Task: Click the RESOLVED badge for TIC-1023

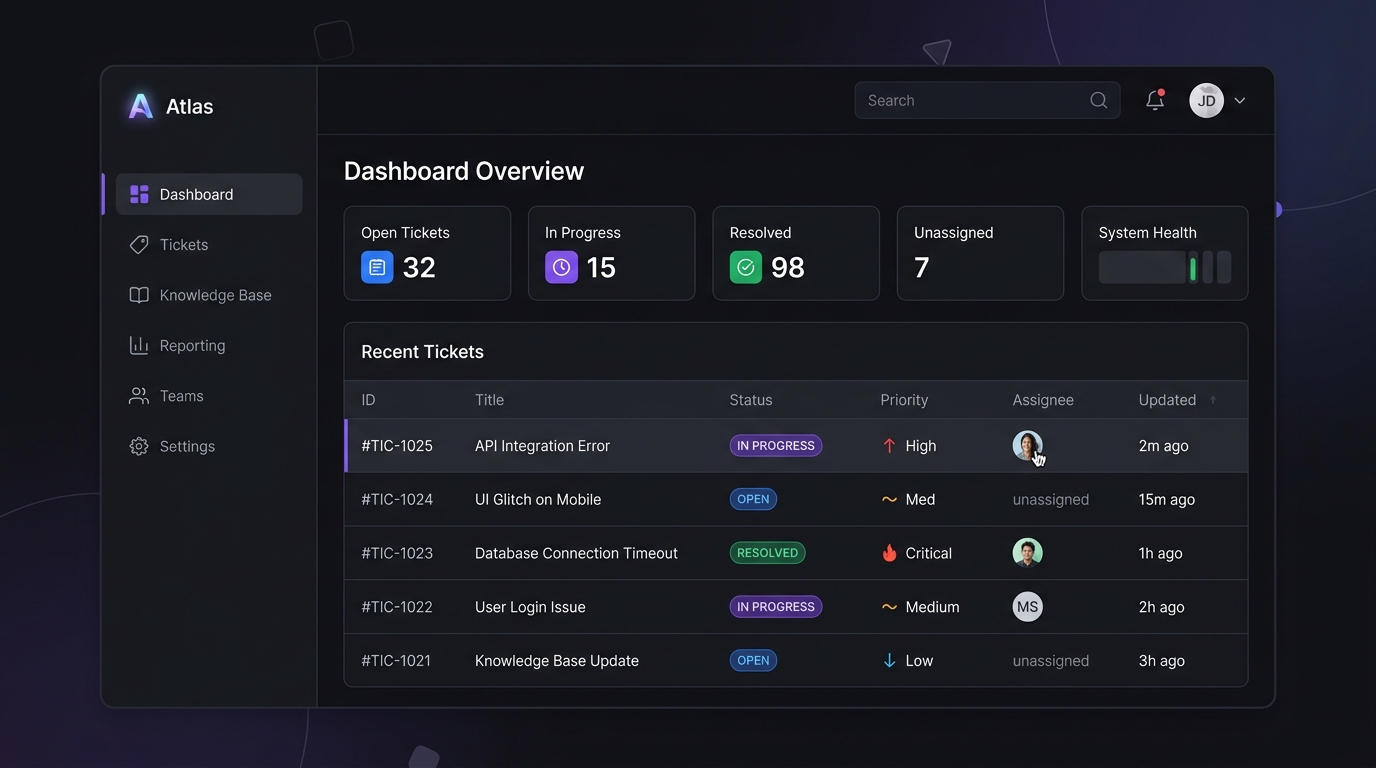Action: click(x=767, y=553)
